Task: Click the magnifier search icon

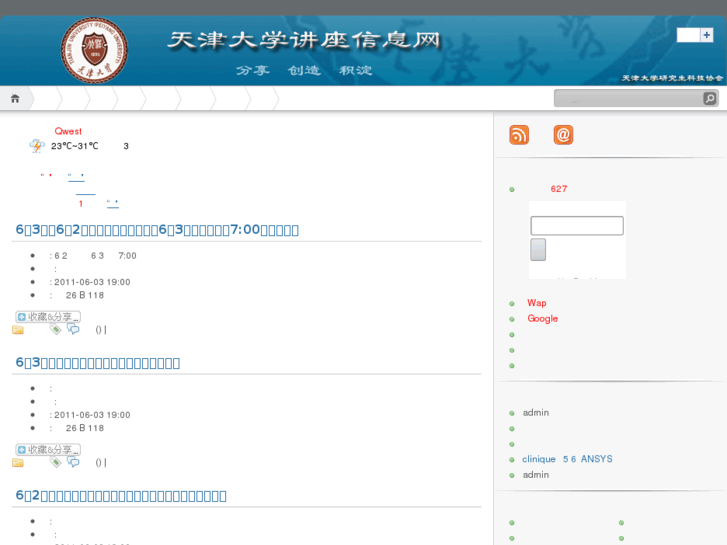Action: click(x=709, y=98)
